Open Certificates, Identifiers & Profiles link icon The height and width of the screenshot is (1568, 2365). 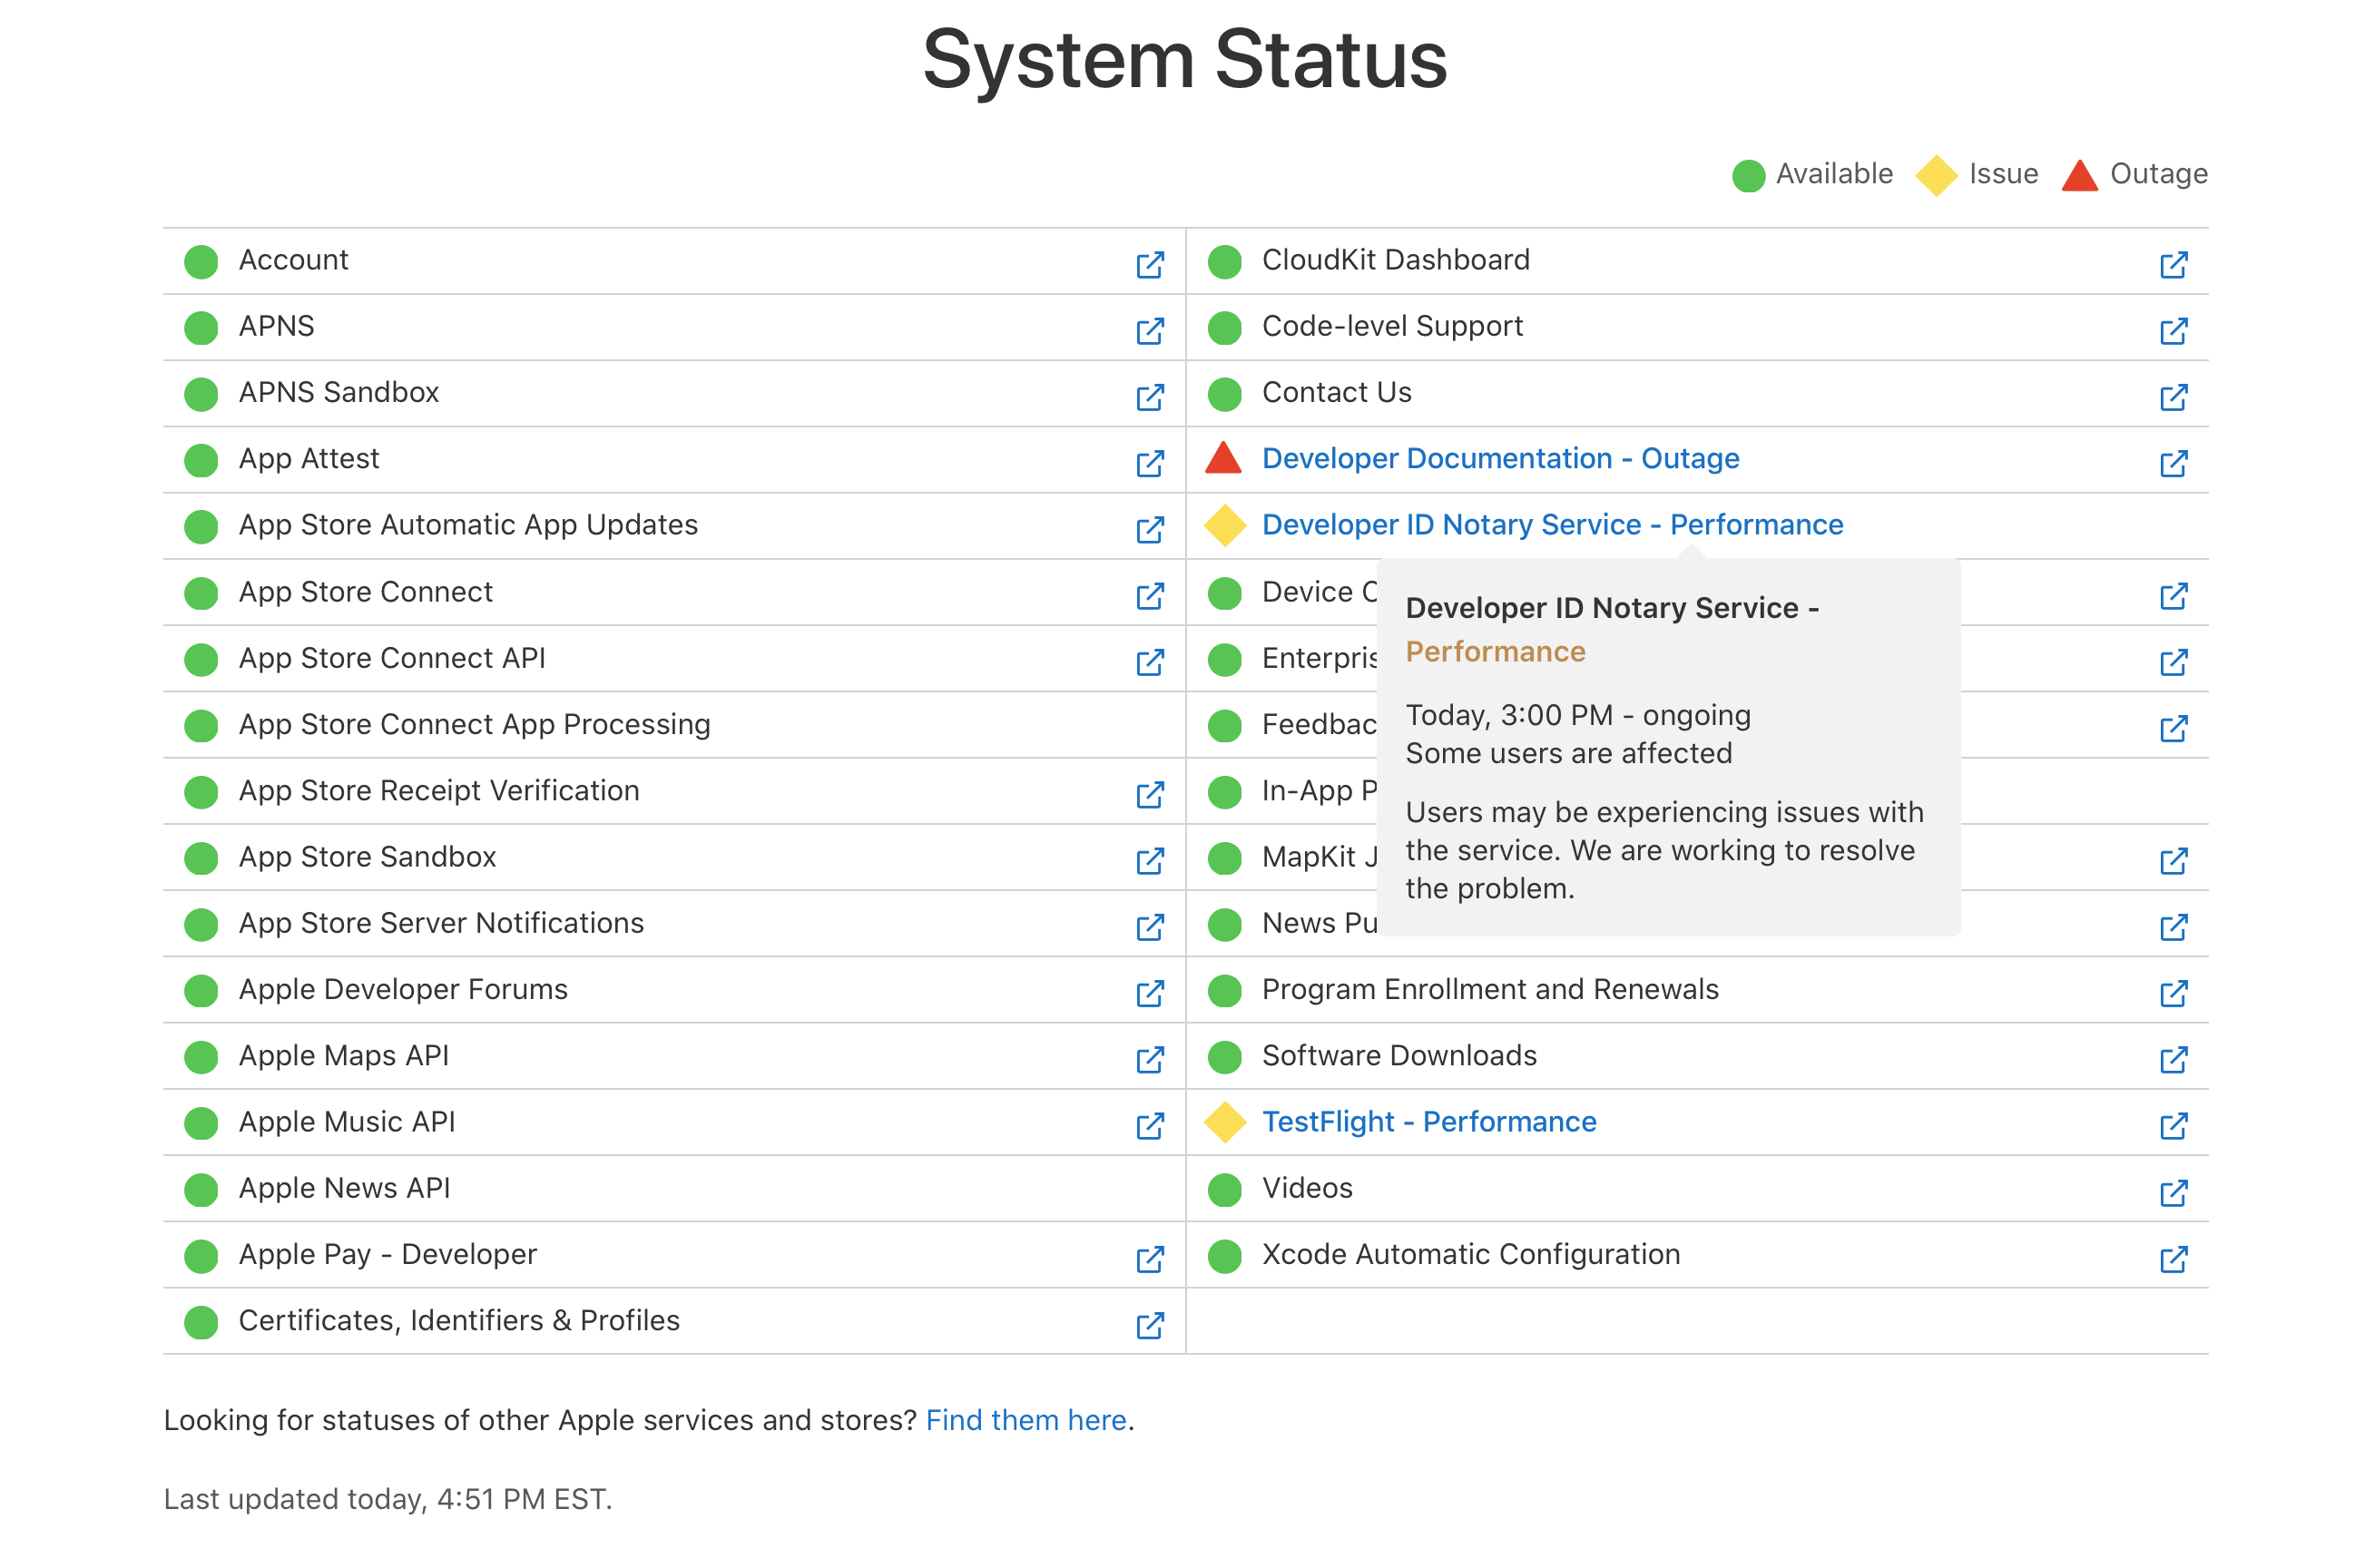(1149, 1325)
